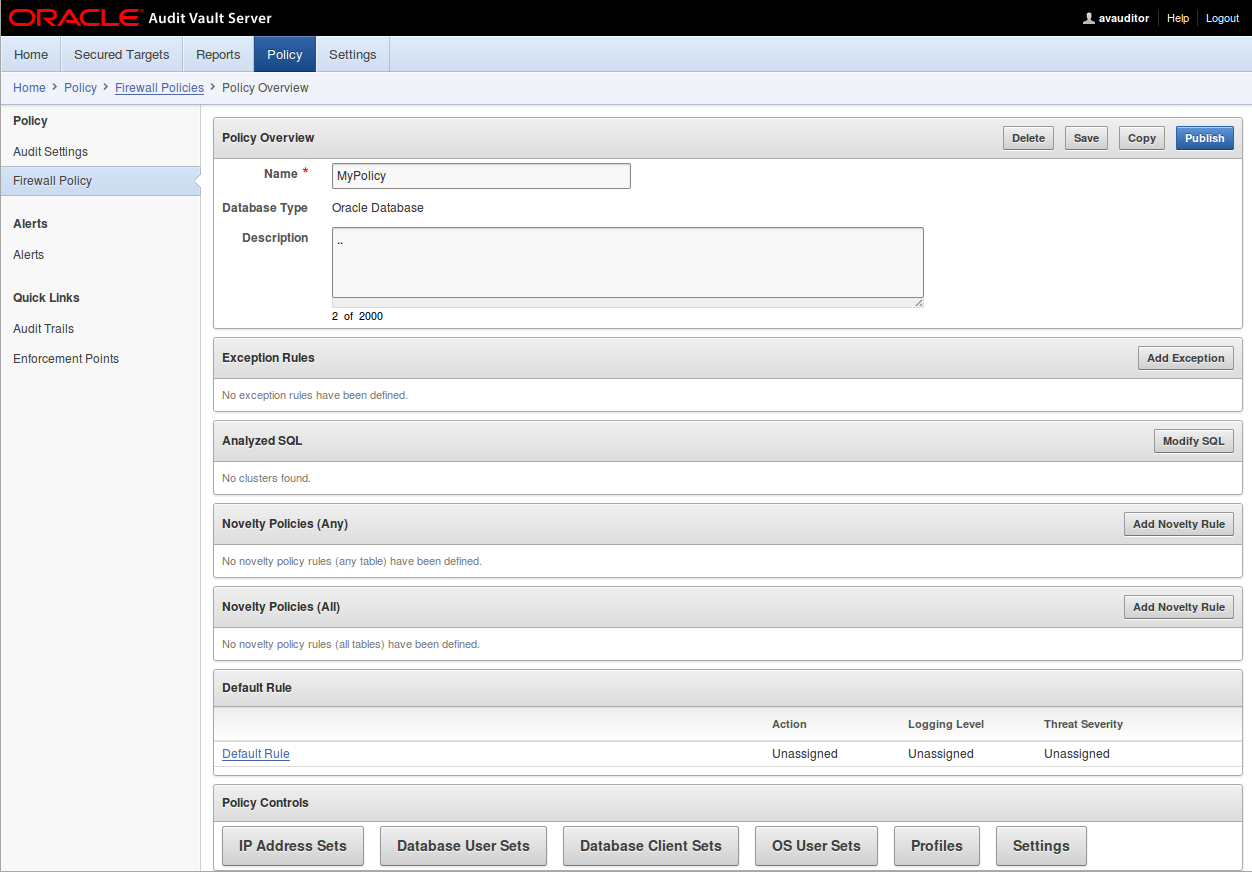Open the Help link
Viewport: 1252px width, 872px height.
pos(1178,18)
